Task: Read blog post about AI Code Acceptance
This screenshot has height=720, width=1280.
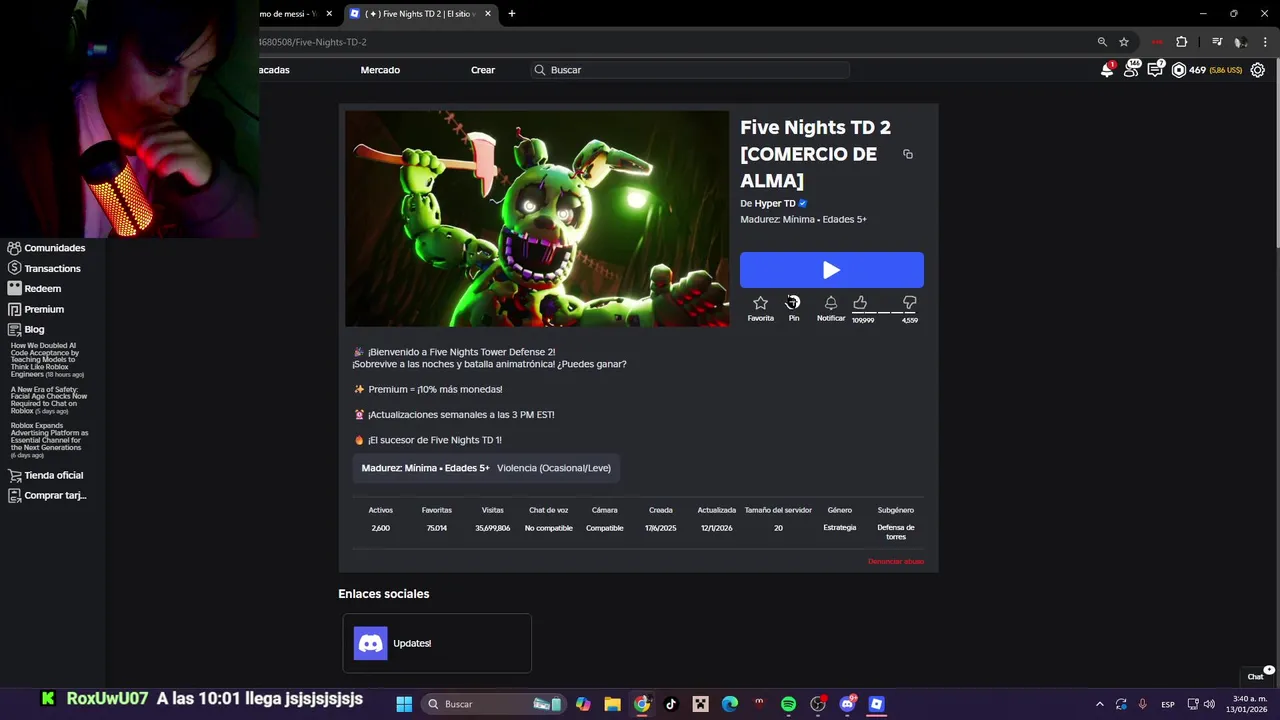Action: [x=47, y=360]
